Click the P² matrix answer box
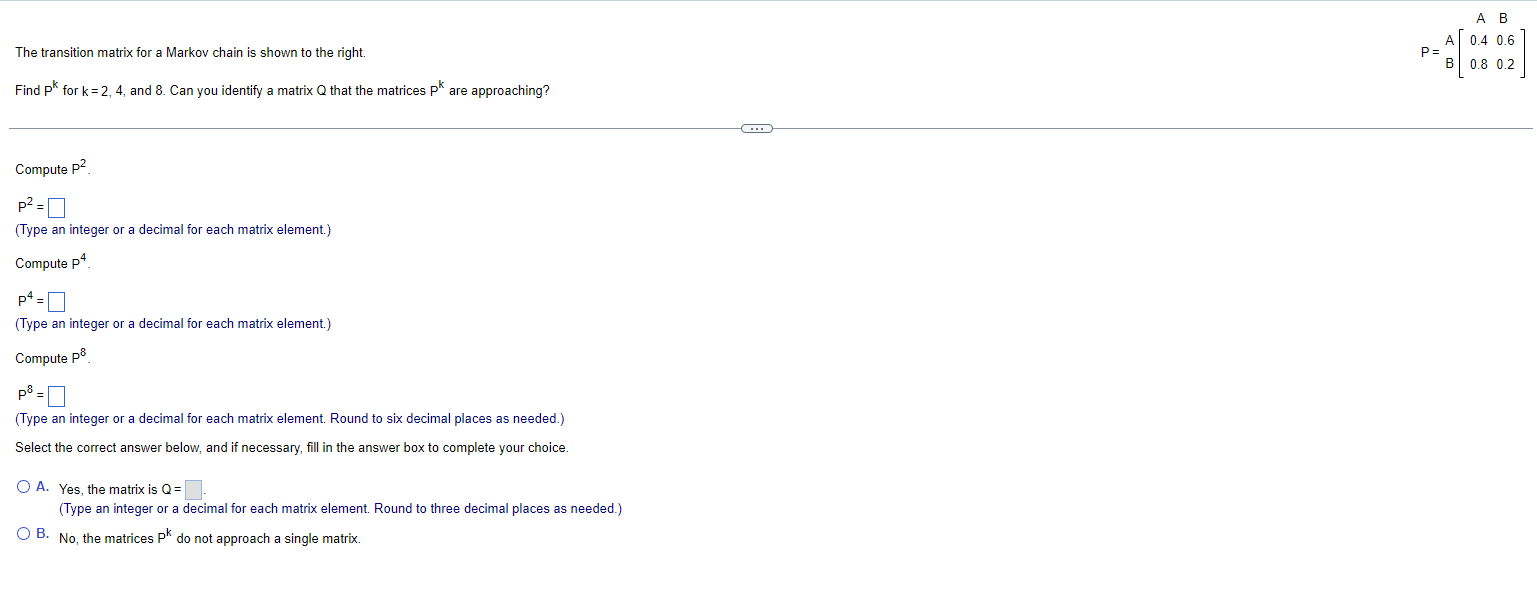The image size is (1537, 602). [57, 208]
